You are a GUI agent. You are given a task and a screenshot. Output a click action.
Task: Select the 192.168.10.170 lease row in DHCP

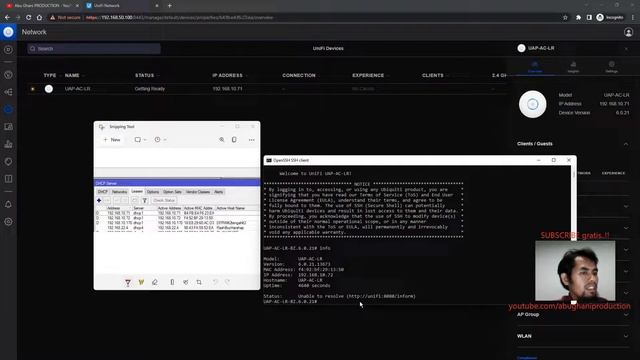[177, 223]
